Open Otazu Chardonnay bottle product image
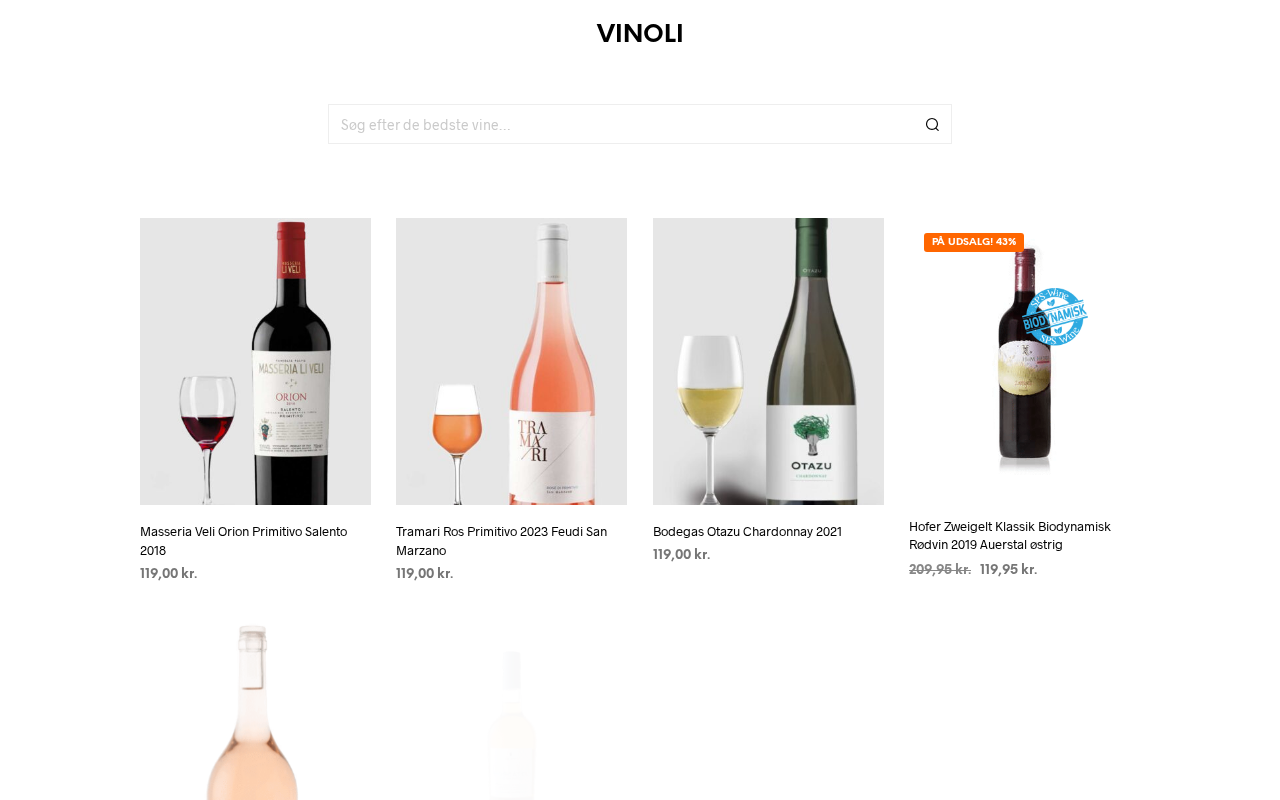The width and height of the screenshot is (1280, 800). [x=768, y=361]
